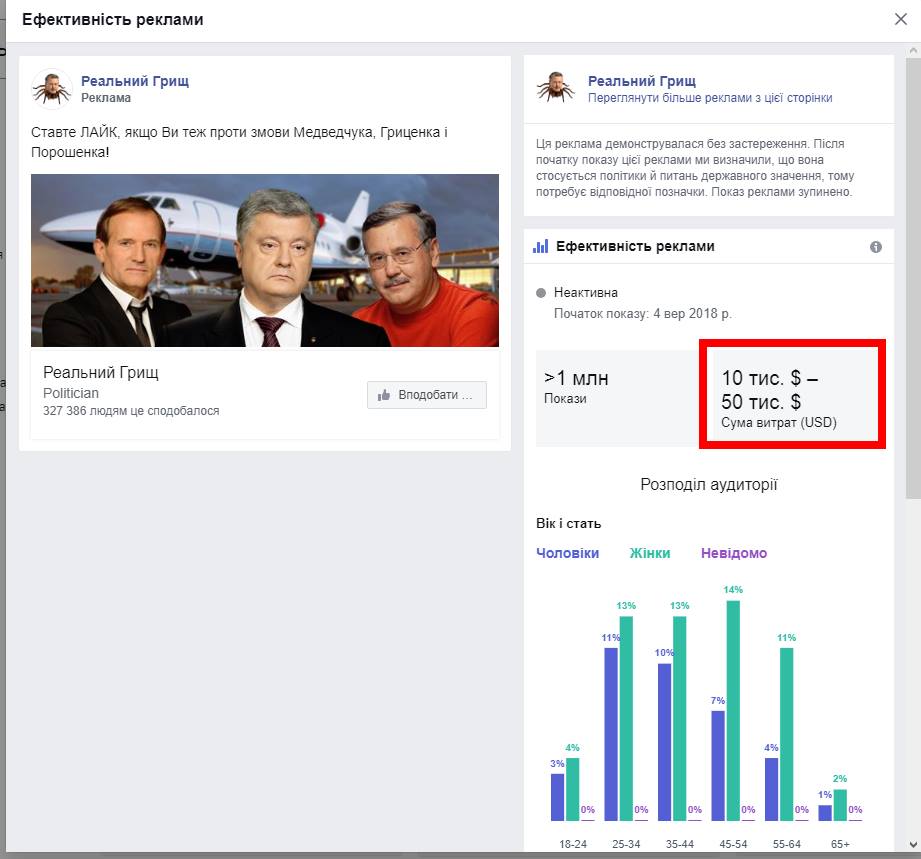Click the page avatar in the ad post header

point(51,89)
